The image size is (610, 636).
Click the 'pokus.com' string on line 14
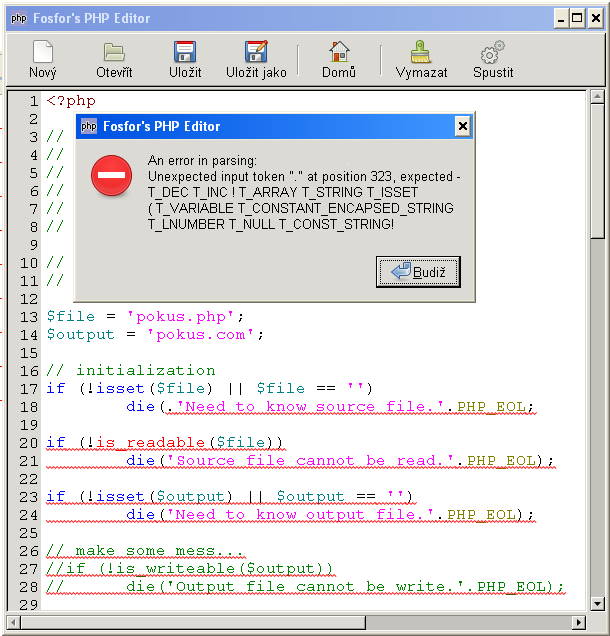(x=200, y=335)
